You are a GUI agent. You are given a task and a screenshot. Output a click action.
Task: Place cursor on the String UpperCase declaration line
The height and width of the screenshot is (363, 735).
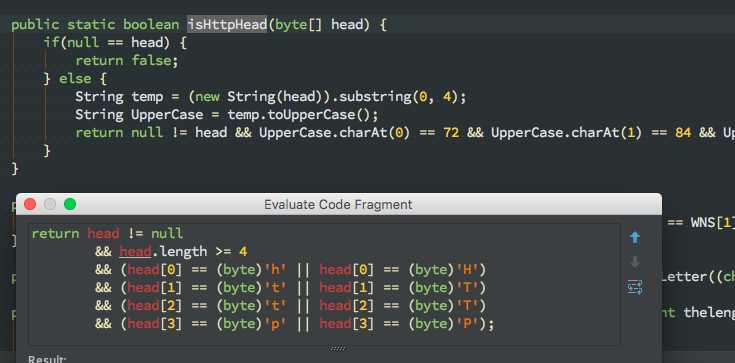point(226,114)
